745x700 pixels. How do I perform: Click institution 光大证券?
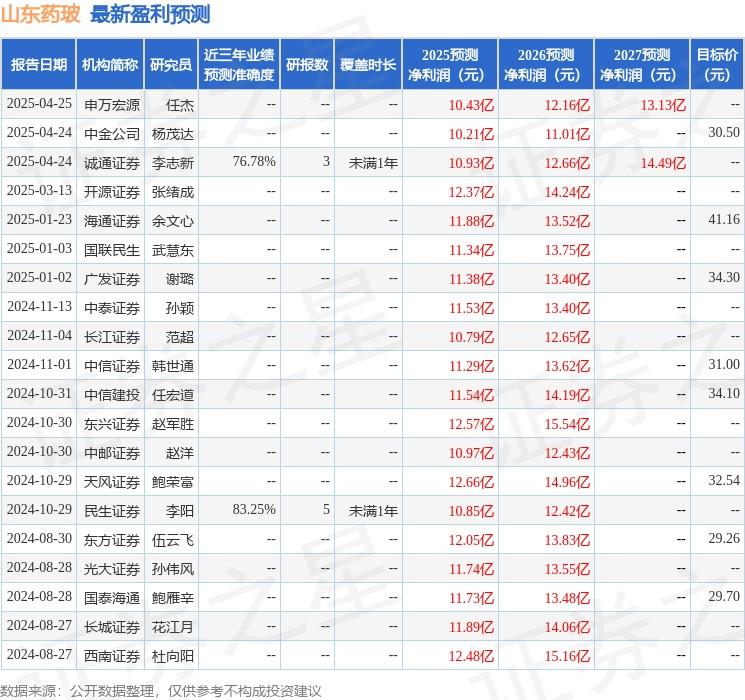coord(112,568)
